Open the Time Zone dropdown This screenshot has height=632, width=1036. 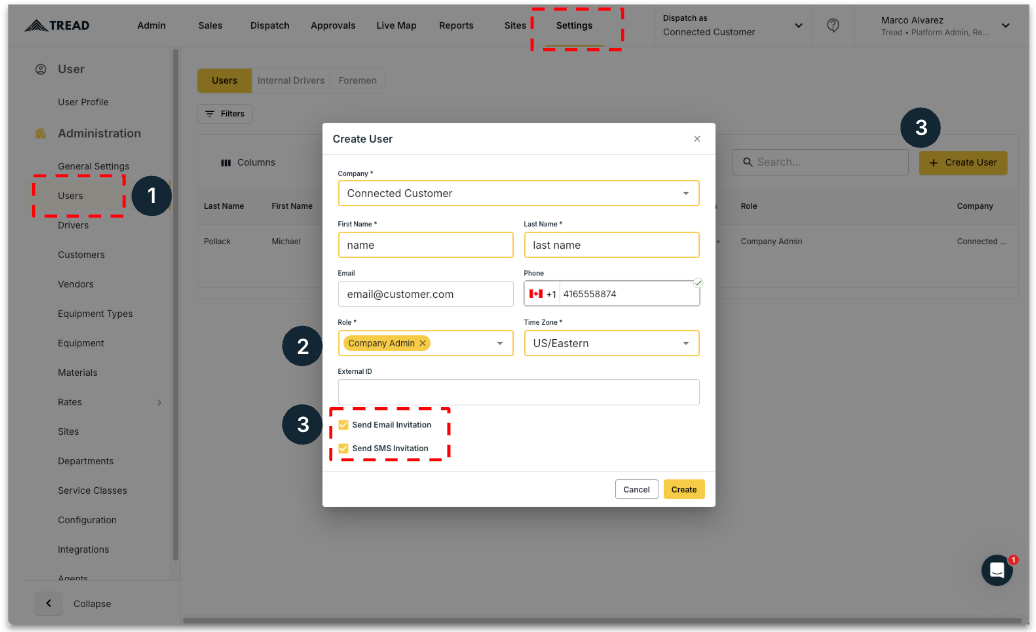[x=611, y=343]
